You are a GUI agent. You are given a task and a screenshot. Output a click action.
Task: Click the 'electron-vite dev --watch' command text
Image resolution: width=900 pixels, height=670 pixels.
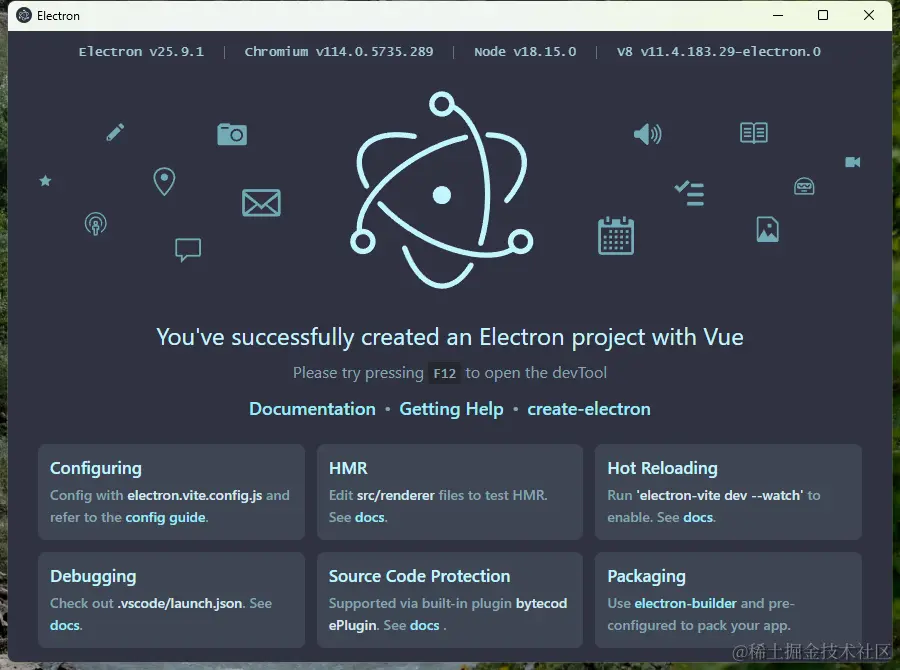pos(720,495)
